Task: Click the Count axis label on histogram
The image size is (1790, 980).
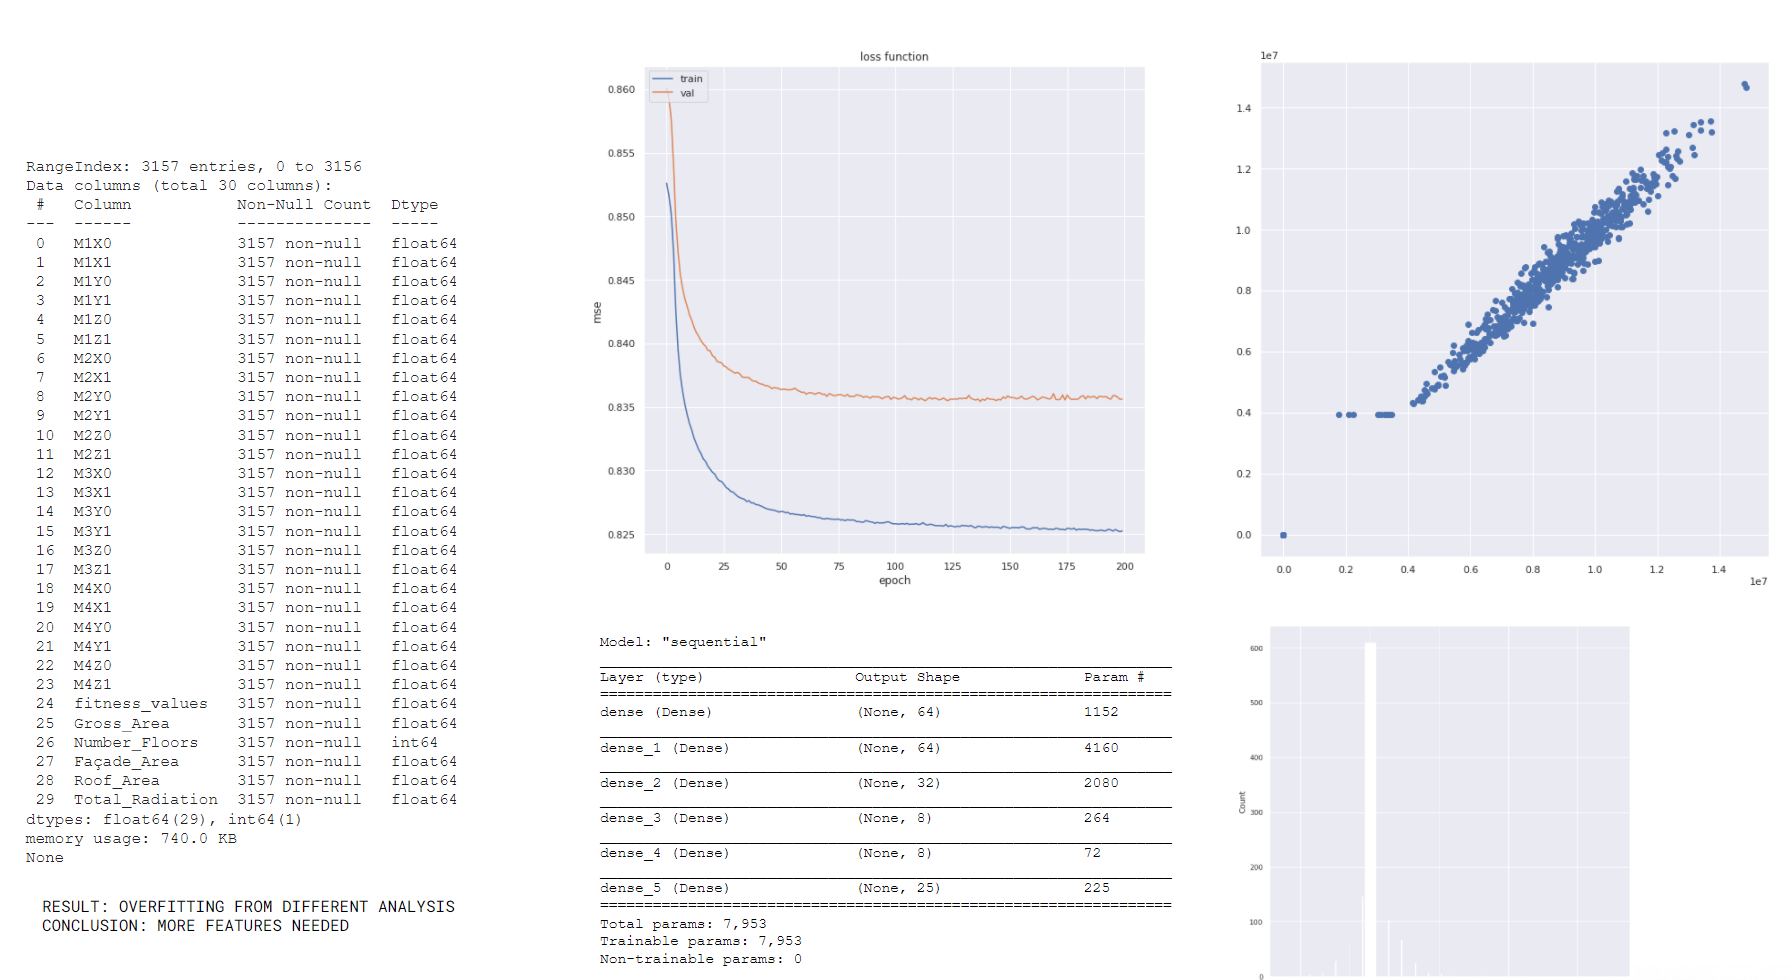Action: coord(1243,802)
